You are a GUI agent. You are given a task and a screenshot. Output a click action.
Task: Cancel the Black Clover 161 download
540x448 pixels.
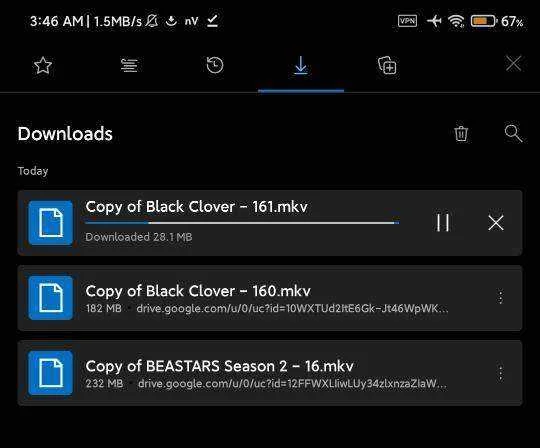pyautogui.click(x=496, y=222)
